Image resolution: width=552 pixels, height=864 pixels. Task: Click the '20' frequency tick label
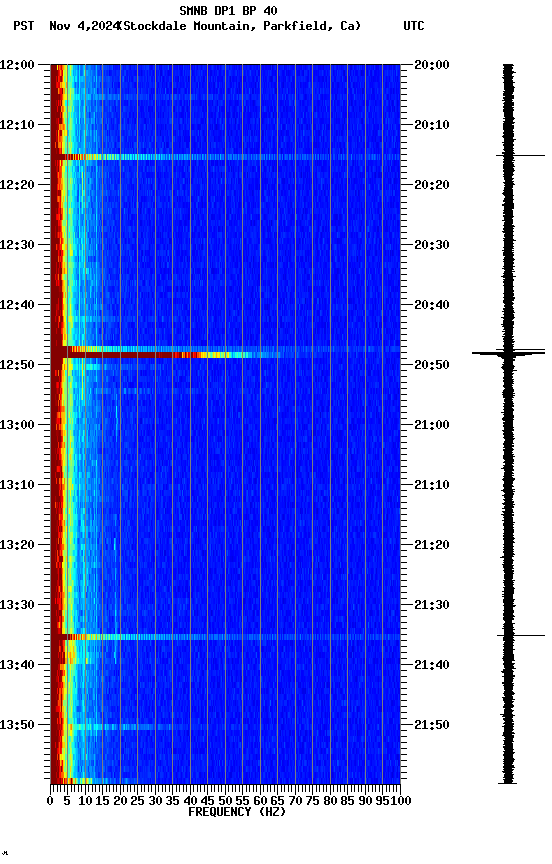pyautogui.click(x=120, y=801)
